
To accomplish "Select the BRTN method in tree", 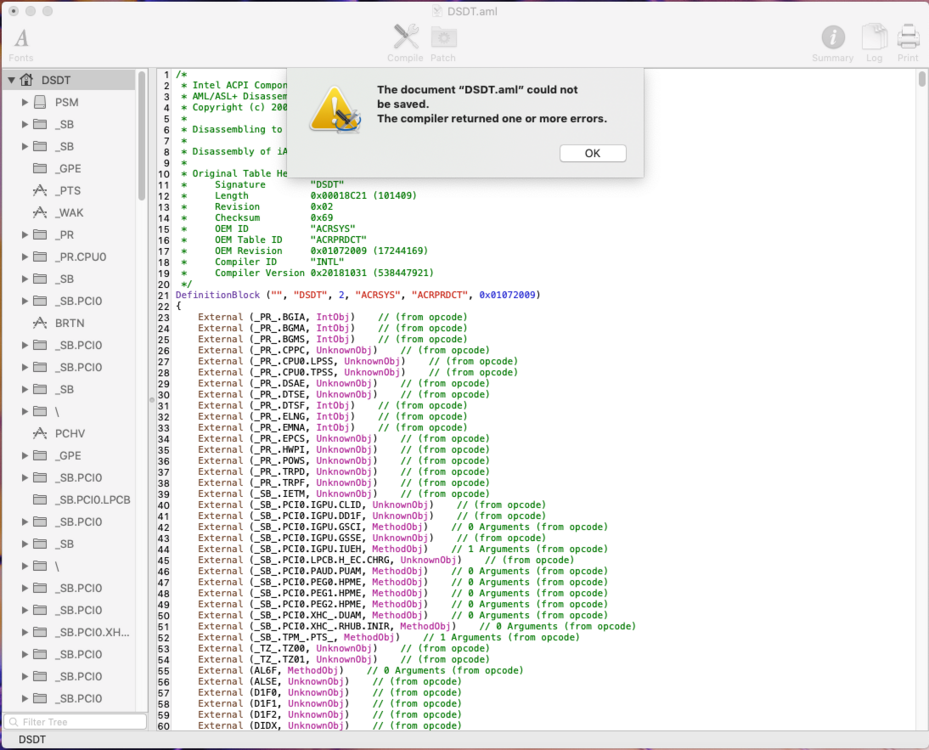I will [69, 323].
